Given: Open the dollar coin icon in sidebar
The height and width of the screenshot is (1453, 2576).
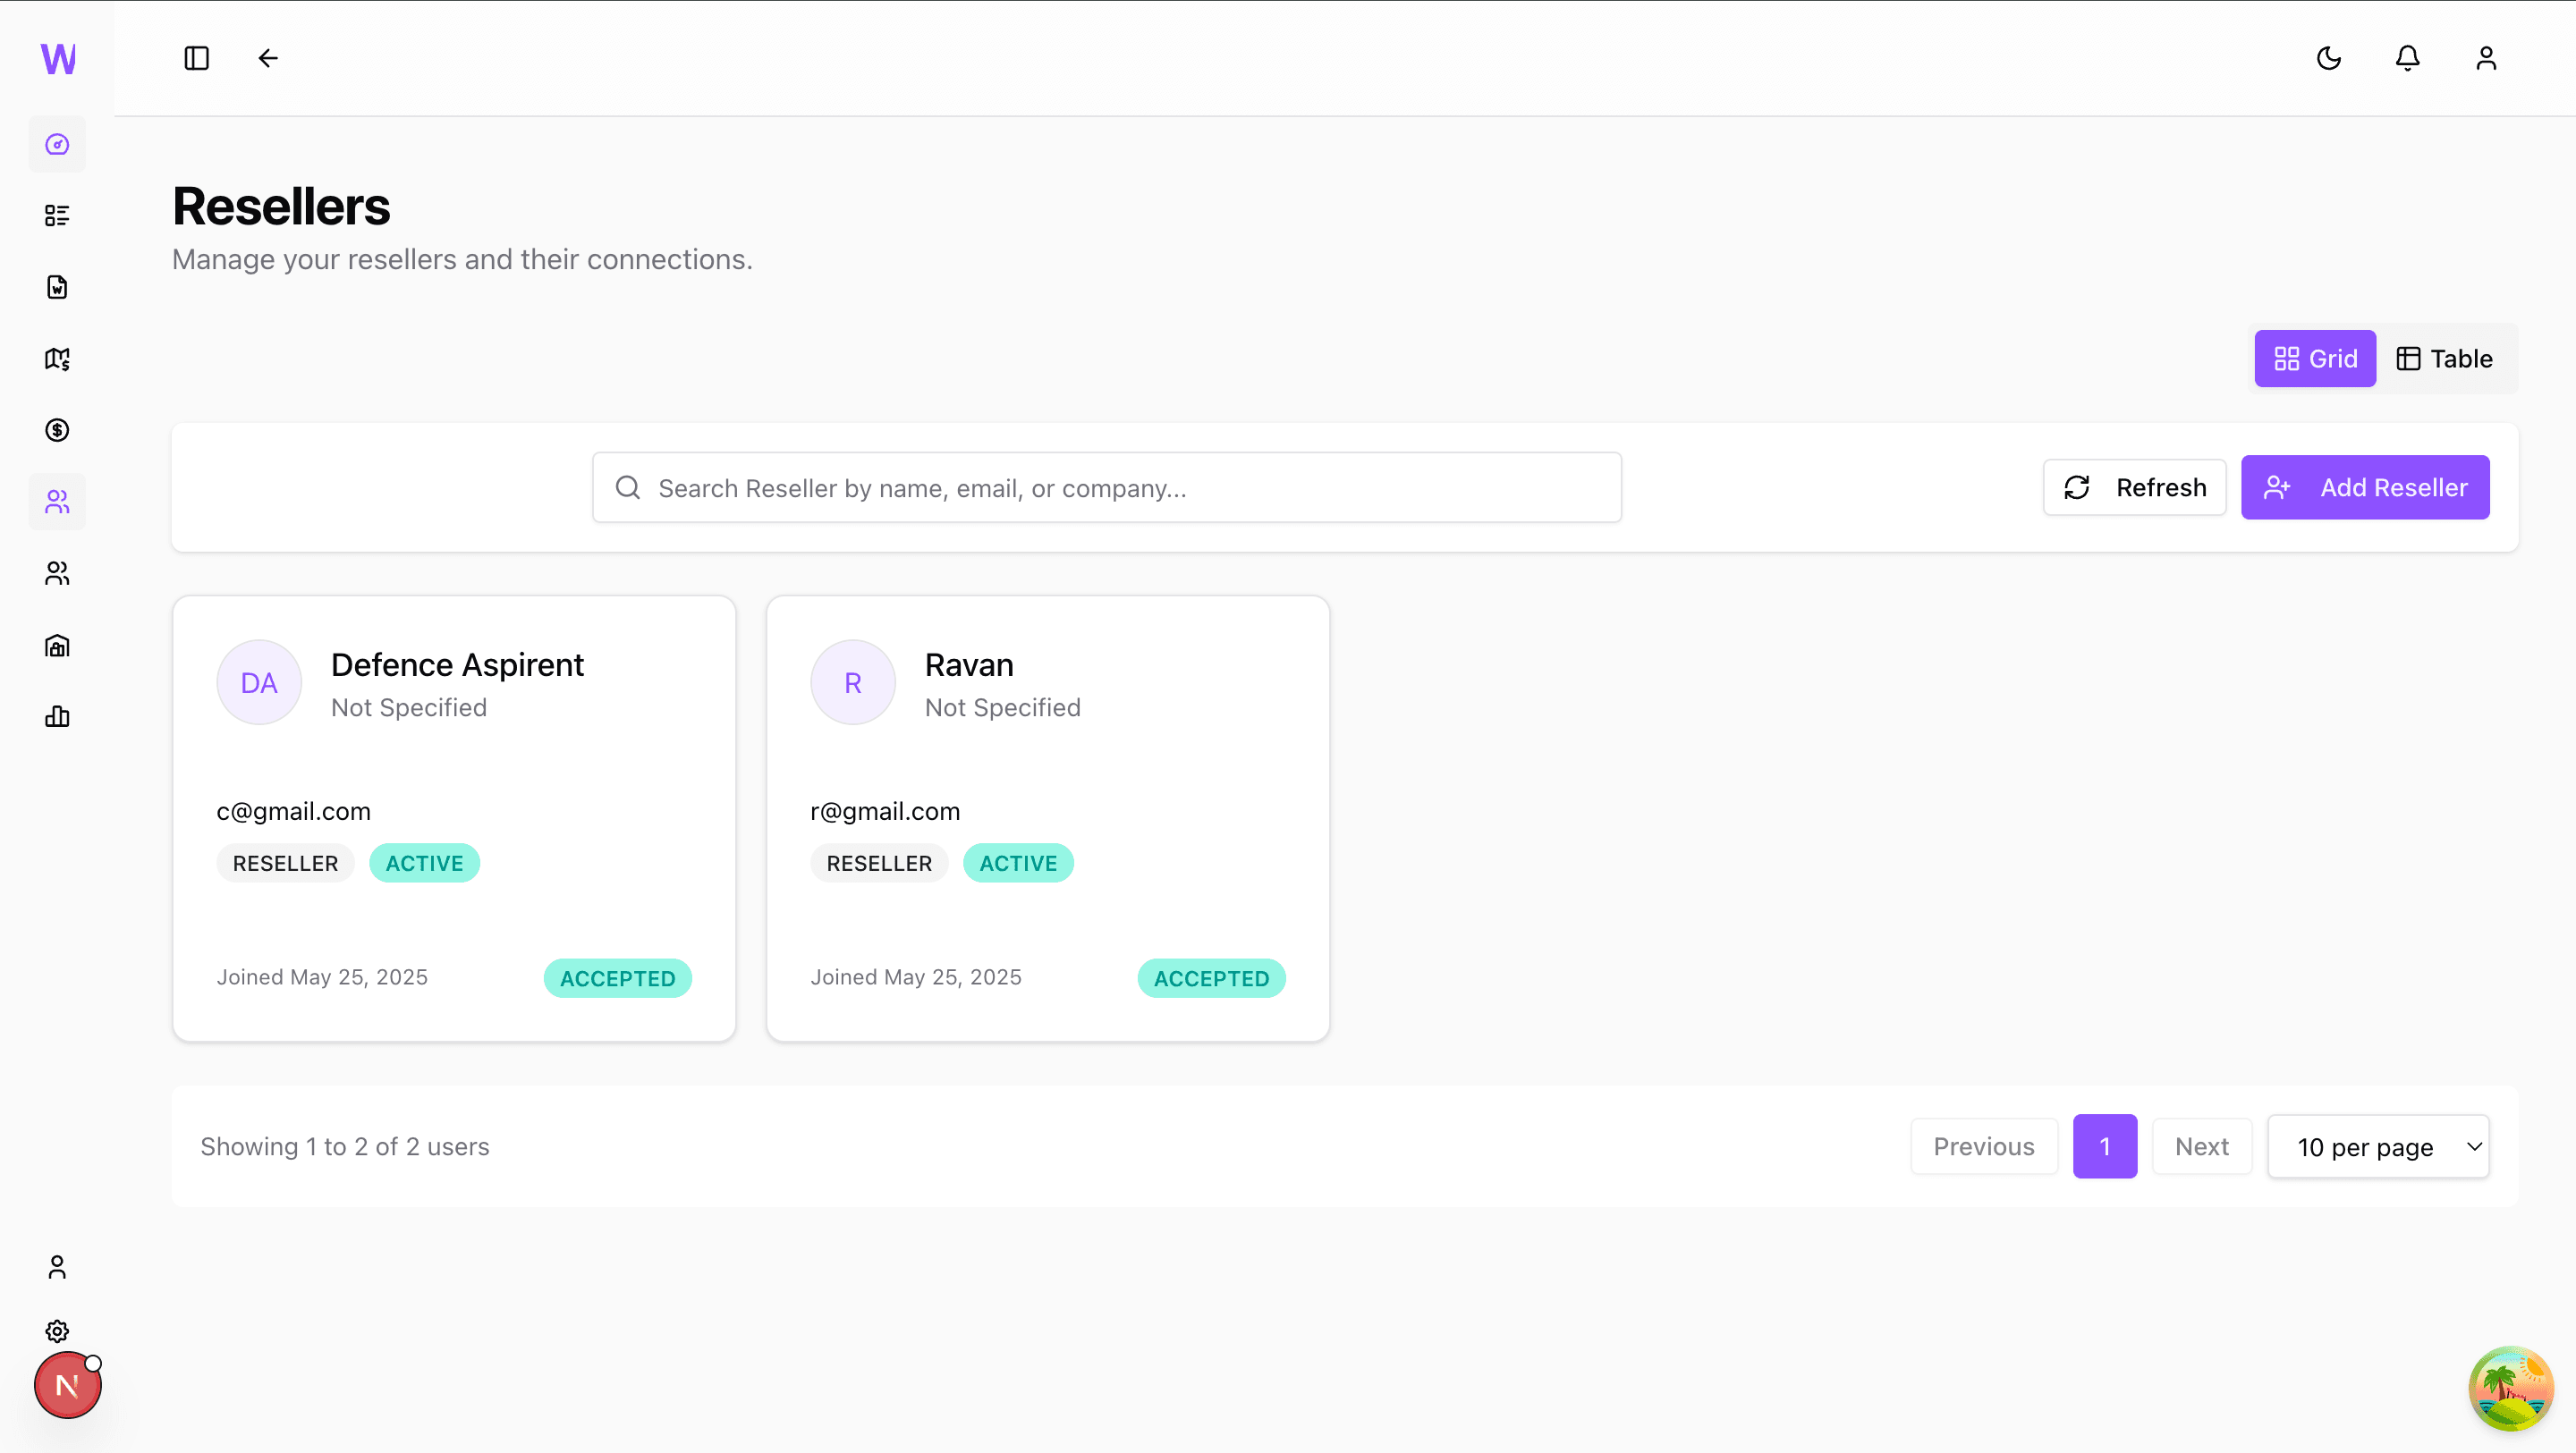Looking at the screenshot, I should tap(57, 430).
